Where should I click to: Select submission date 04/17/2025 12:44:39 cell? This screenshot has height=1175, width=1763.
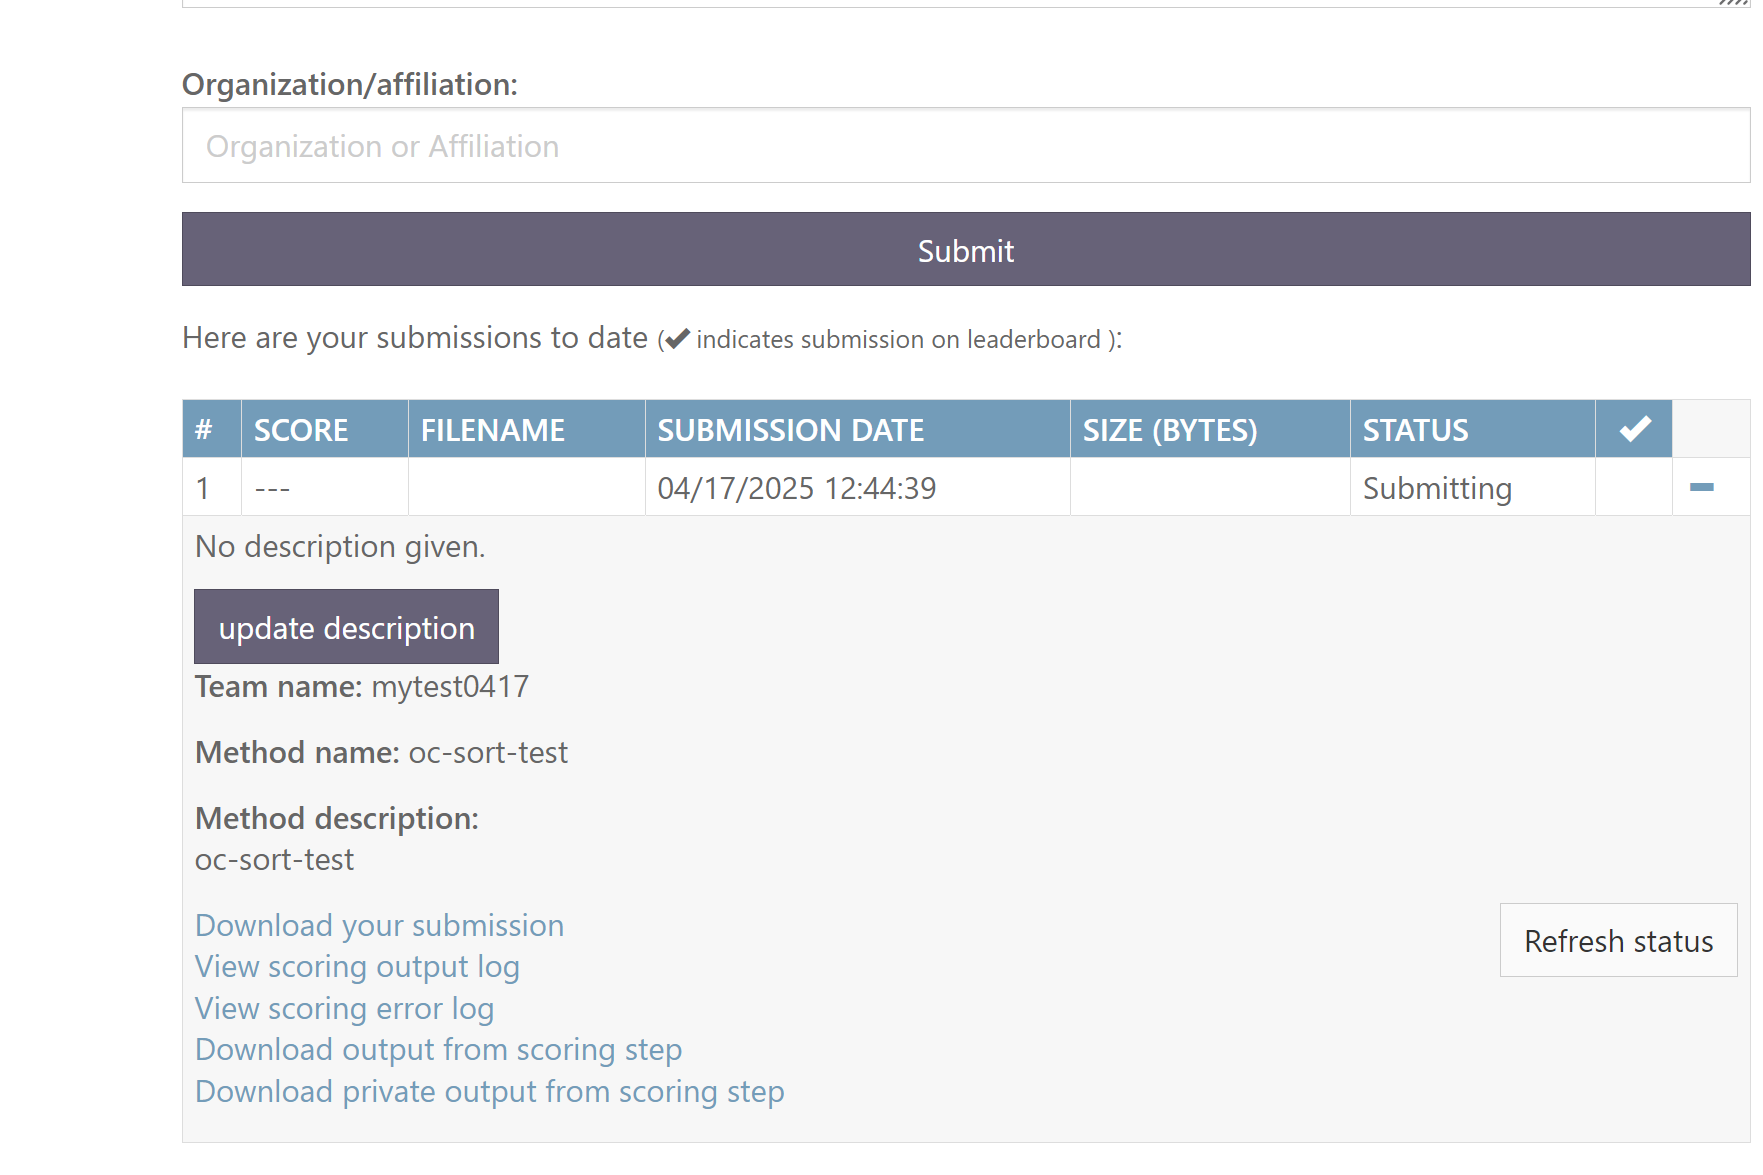pyautogui.click(x=796, y=488)
